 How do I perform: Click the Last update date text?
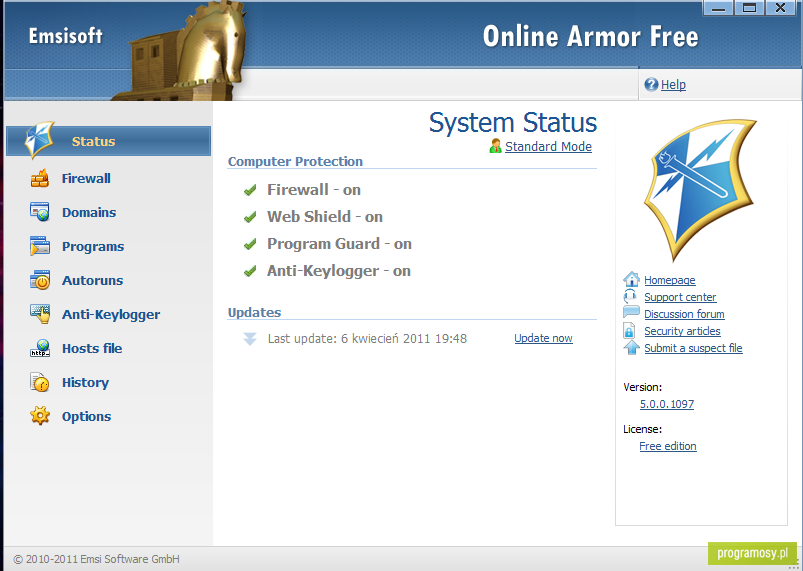click(367, 339)
